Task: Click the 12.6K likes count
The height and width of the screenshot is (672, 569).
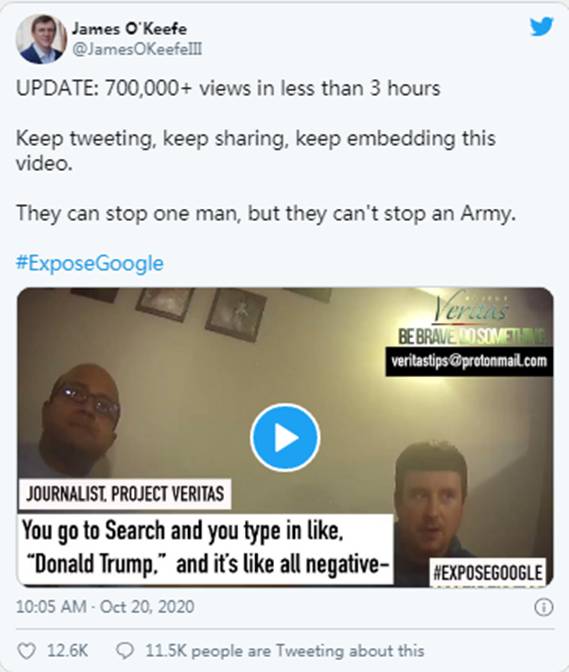Action: tap(67, 651)
